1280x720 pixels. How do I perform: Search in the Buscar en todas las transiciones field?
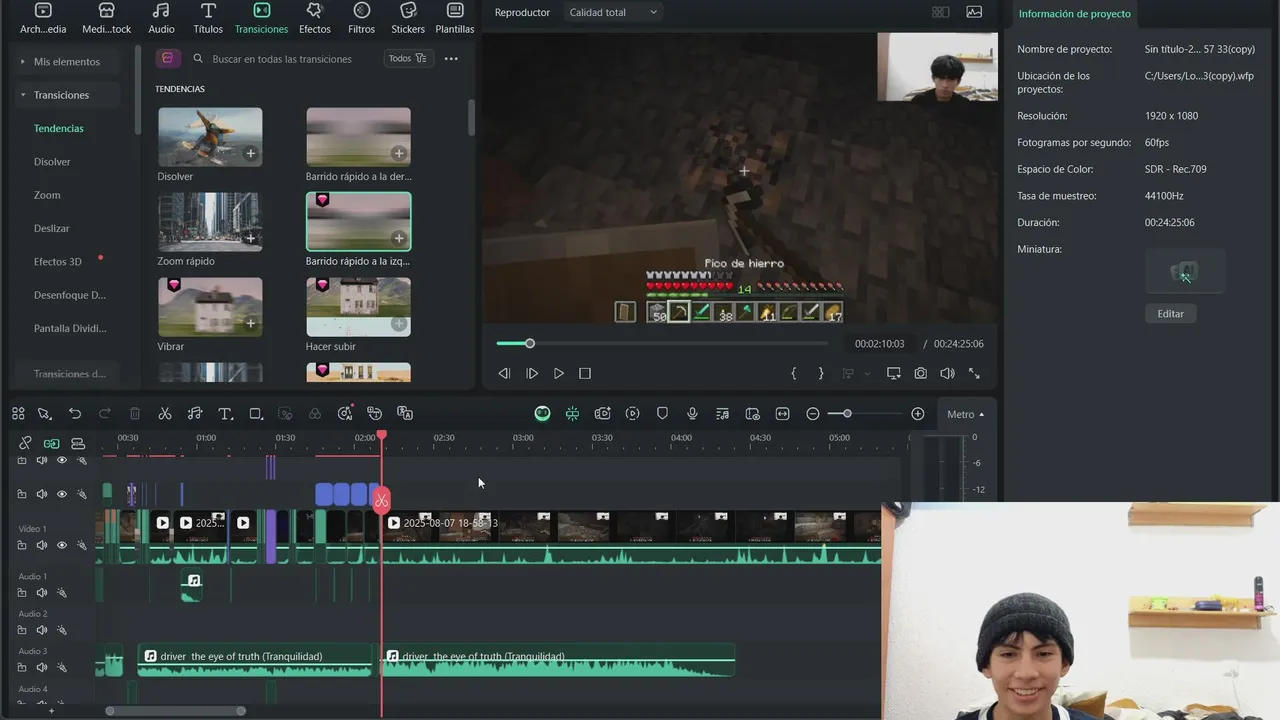click(282, 59)
